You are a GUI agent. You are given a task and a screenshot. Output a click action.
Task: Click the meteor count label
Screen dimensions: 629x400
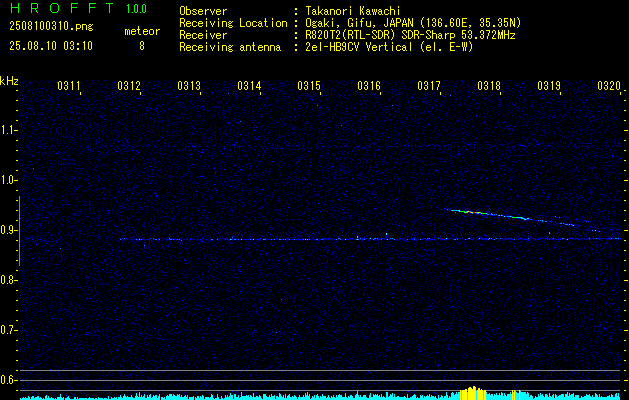(142, 31)
